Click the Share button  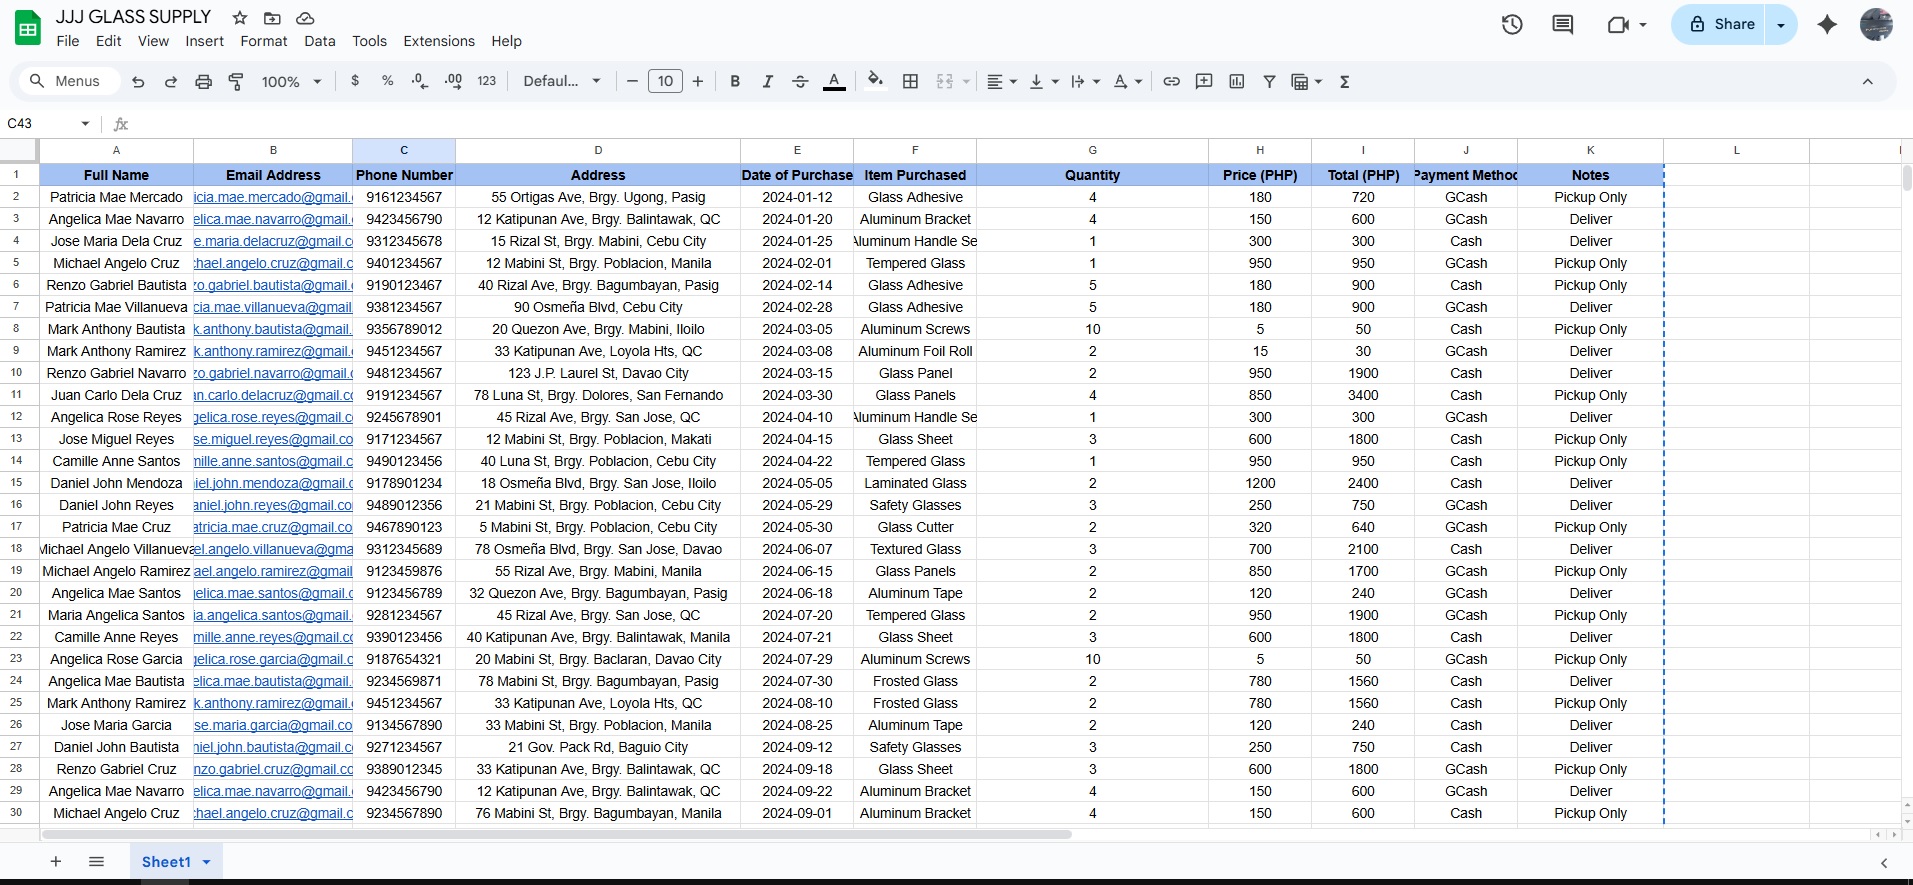coord(1720,25)
